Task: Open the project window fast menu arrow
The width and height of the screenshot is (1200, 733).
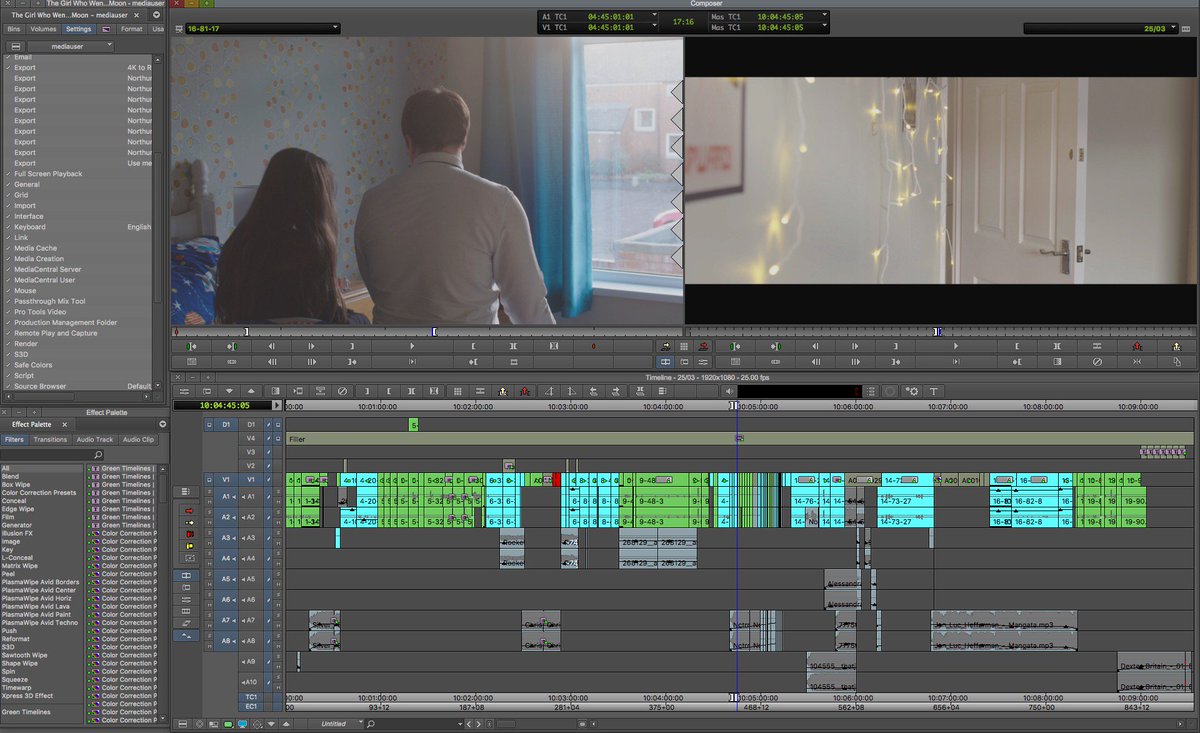Action: pos(156,15)
